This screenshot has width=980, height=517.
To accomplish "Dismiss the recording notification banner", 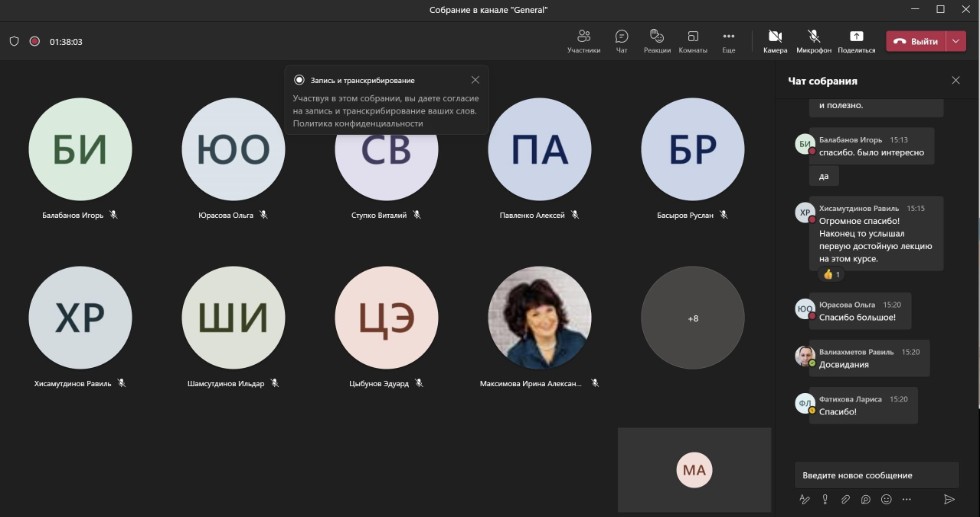I will [x=475, y=80].
